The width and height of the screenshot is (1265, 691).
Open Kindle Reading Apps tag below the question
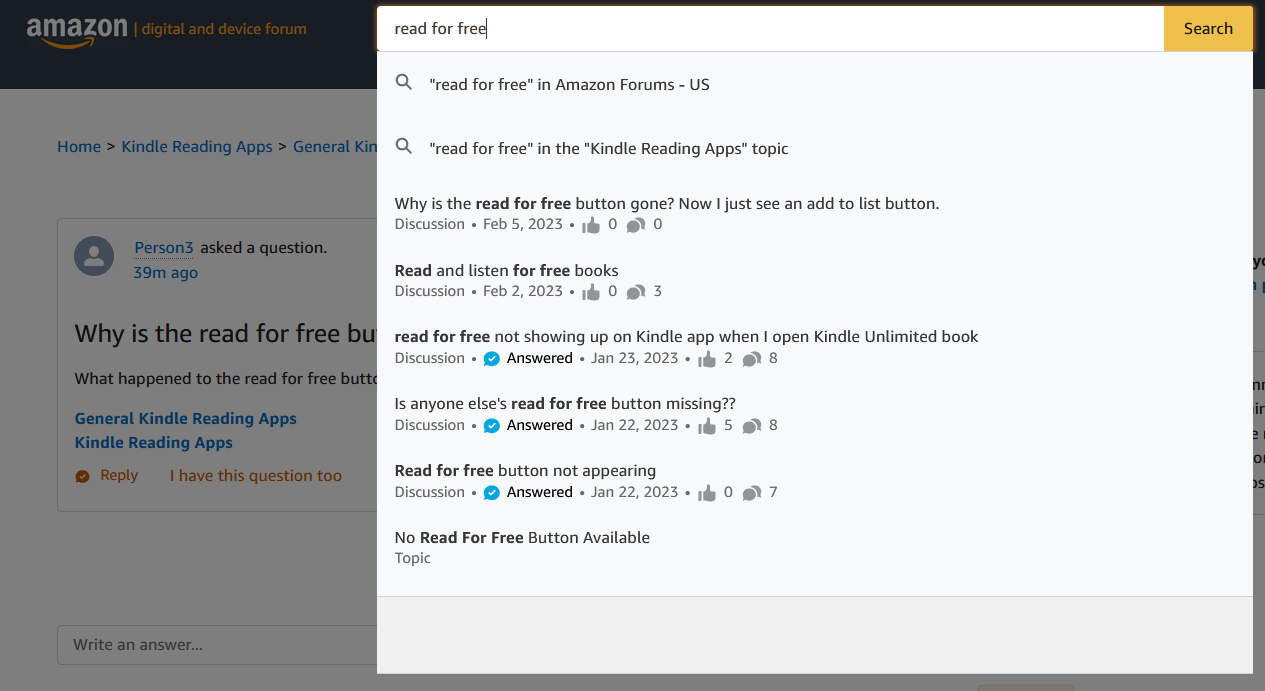tap(154, 442)
